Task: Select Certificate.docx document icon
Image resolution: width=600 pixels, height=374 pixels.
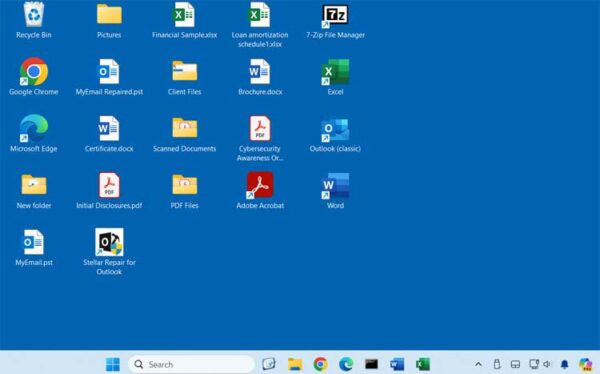Action: tap(109, 128)
